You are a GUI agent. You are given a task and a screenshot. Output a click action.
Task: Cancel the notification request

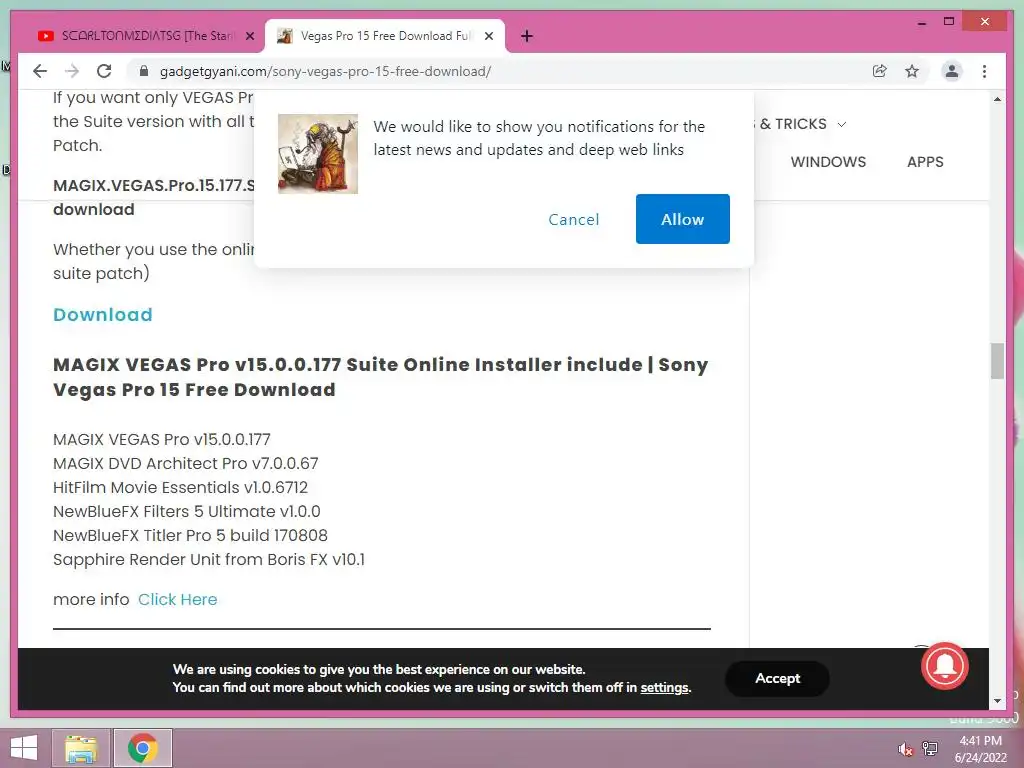pos(573,219)
